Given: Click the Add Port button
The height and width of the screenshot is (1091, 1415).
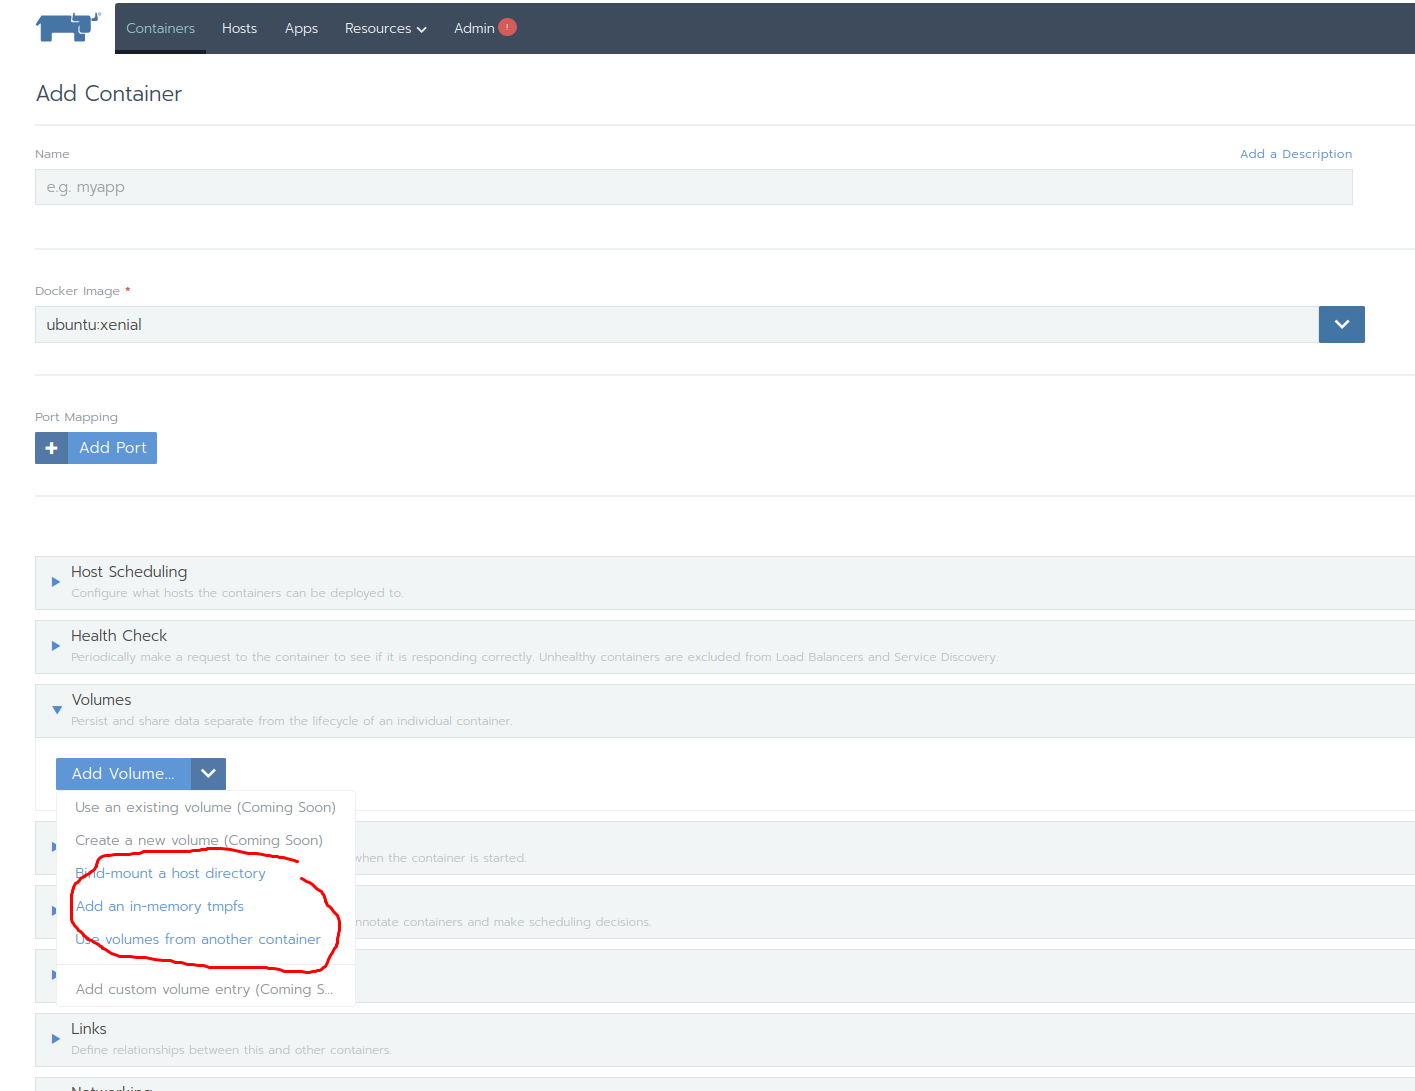Looking at the screenshot, I should 111,447.
